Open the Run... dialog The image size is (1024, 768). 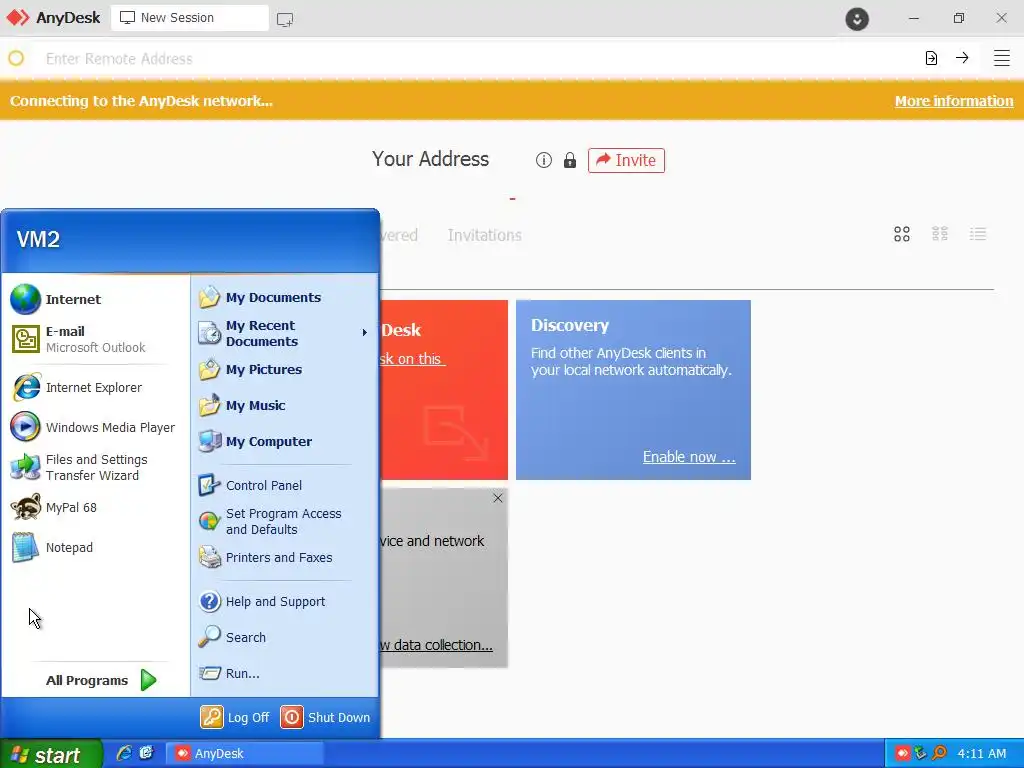pyautogui.click(x=283, y=673)
